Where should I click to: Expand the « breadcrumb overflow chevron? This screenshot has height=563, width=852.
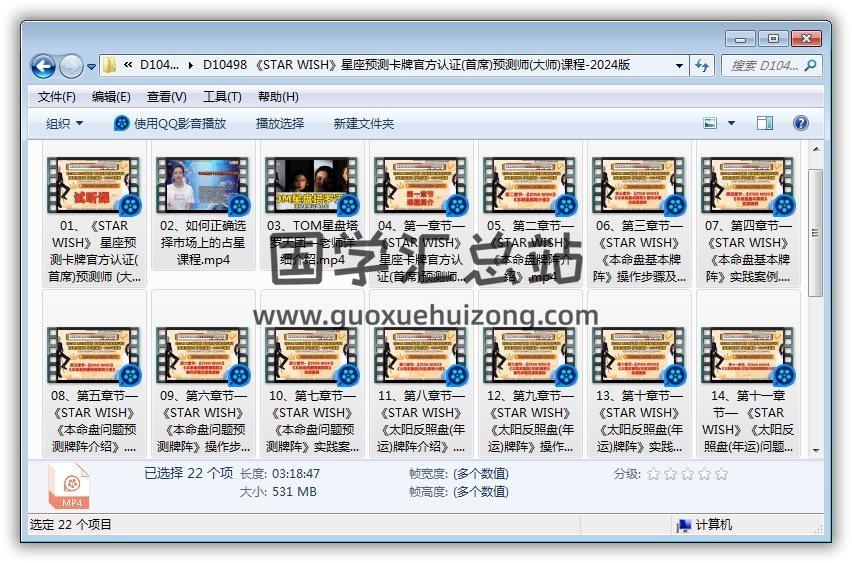[x=128, y=65]
